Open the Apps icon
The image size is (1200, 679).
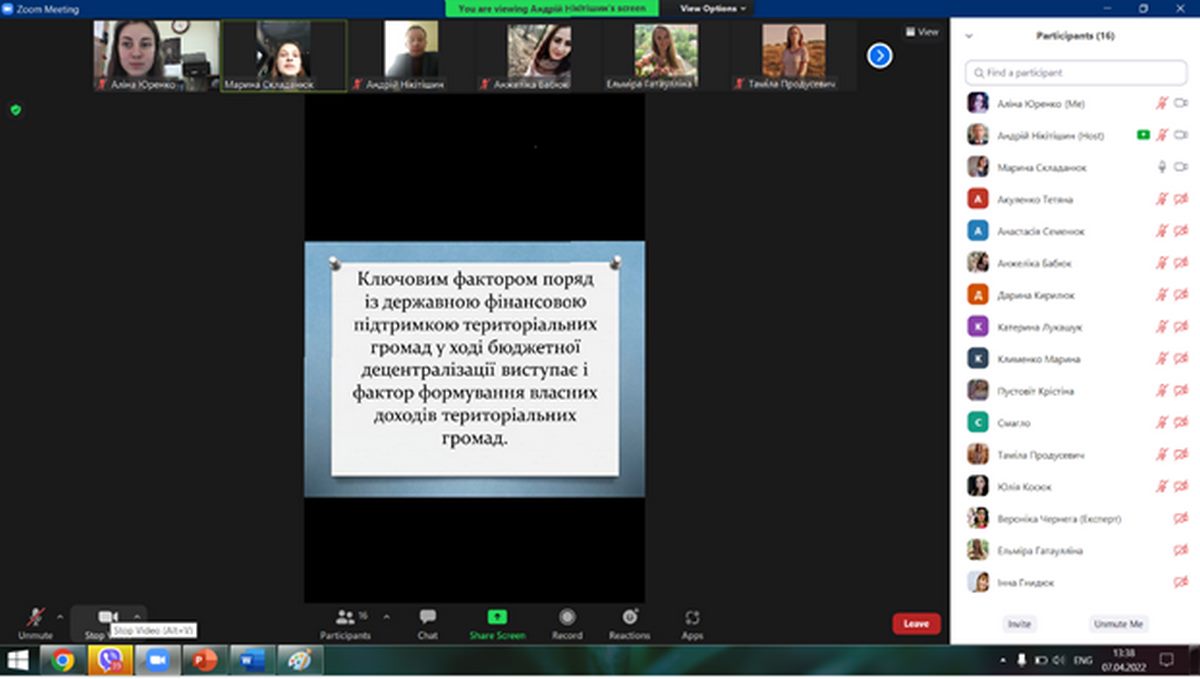coord(692,617)
